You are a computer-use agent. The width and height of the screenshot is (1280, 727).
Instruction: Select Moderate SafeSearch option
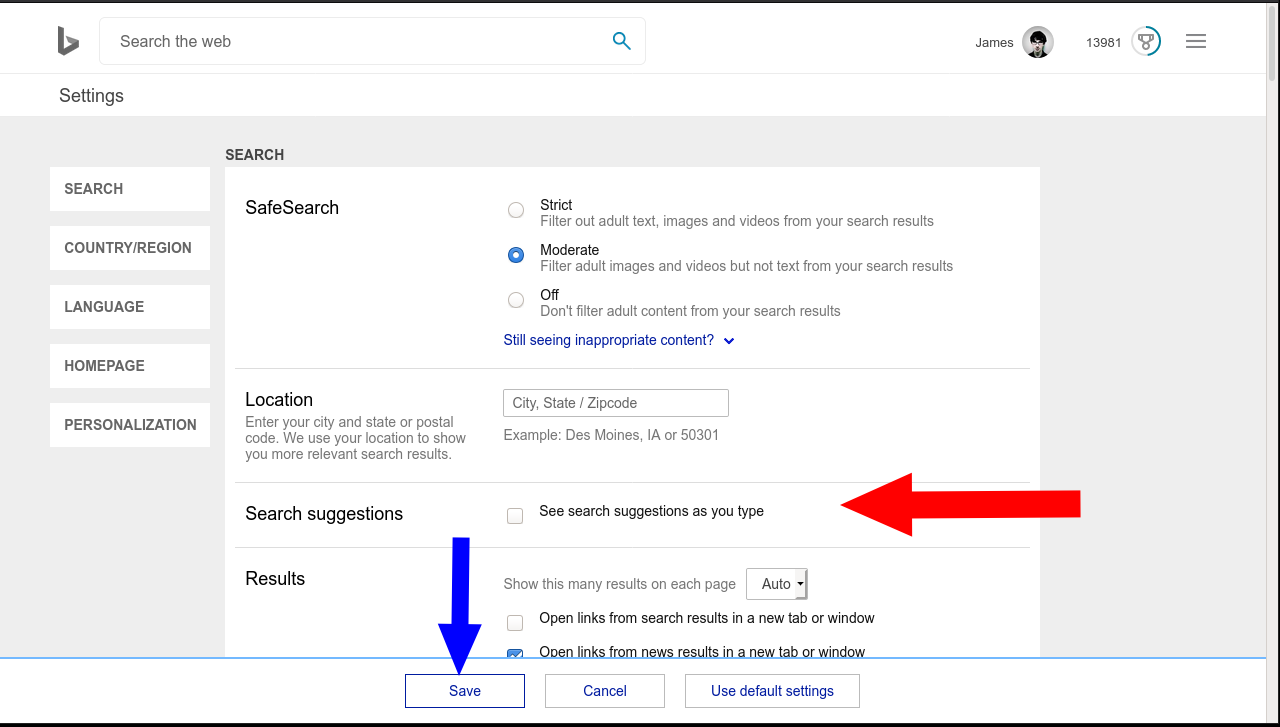tap(516, 255)
